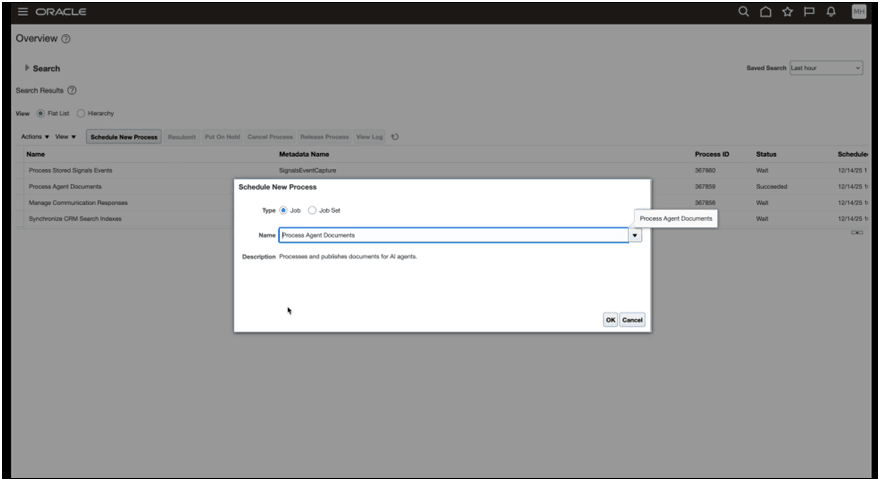
Task: Refresh the search results table
Action: point(395,137)
